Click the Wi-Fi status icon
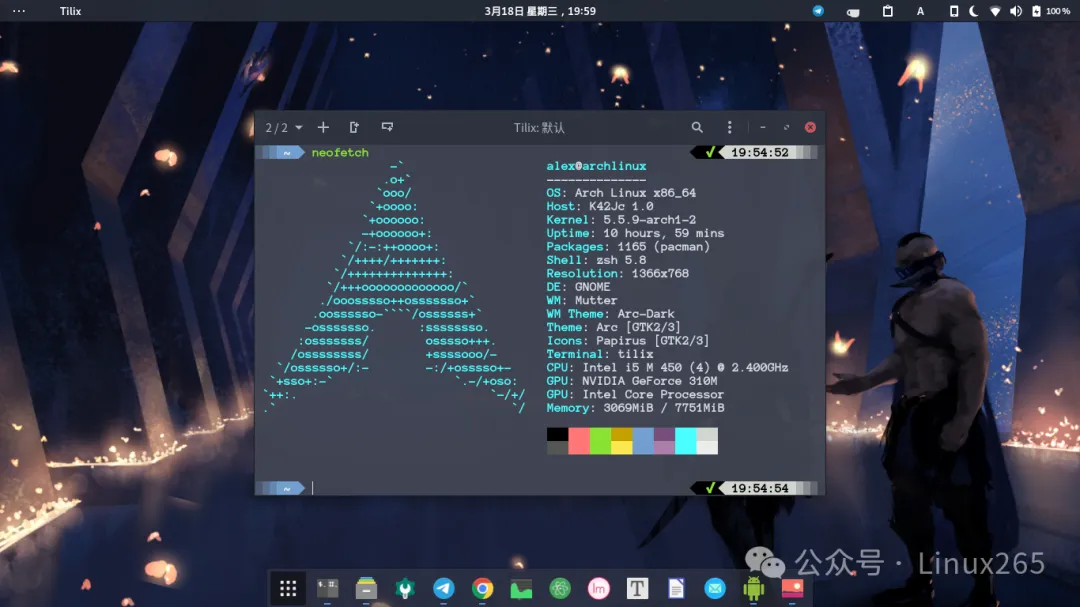Viewport: 1080px width, 607px height. (x=995, y=11)
